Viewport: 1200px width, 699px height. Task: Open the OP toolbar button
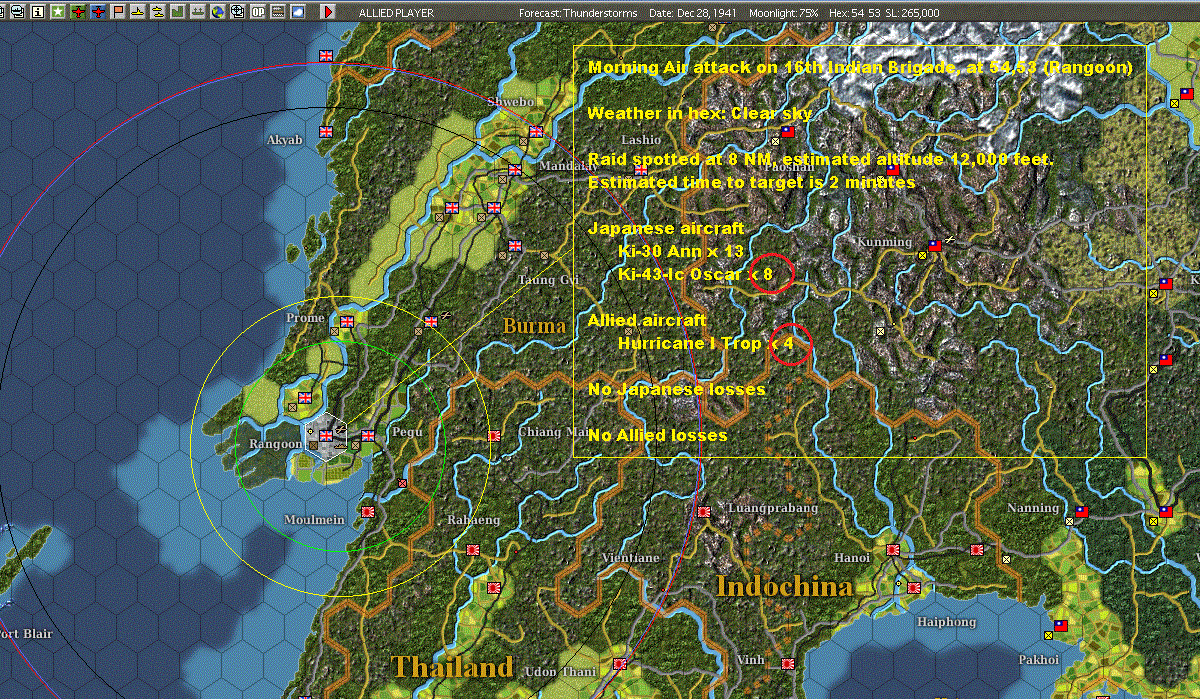(x=257, y=12)
